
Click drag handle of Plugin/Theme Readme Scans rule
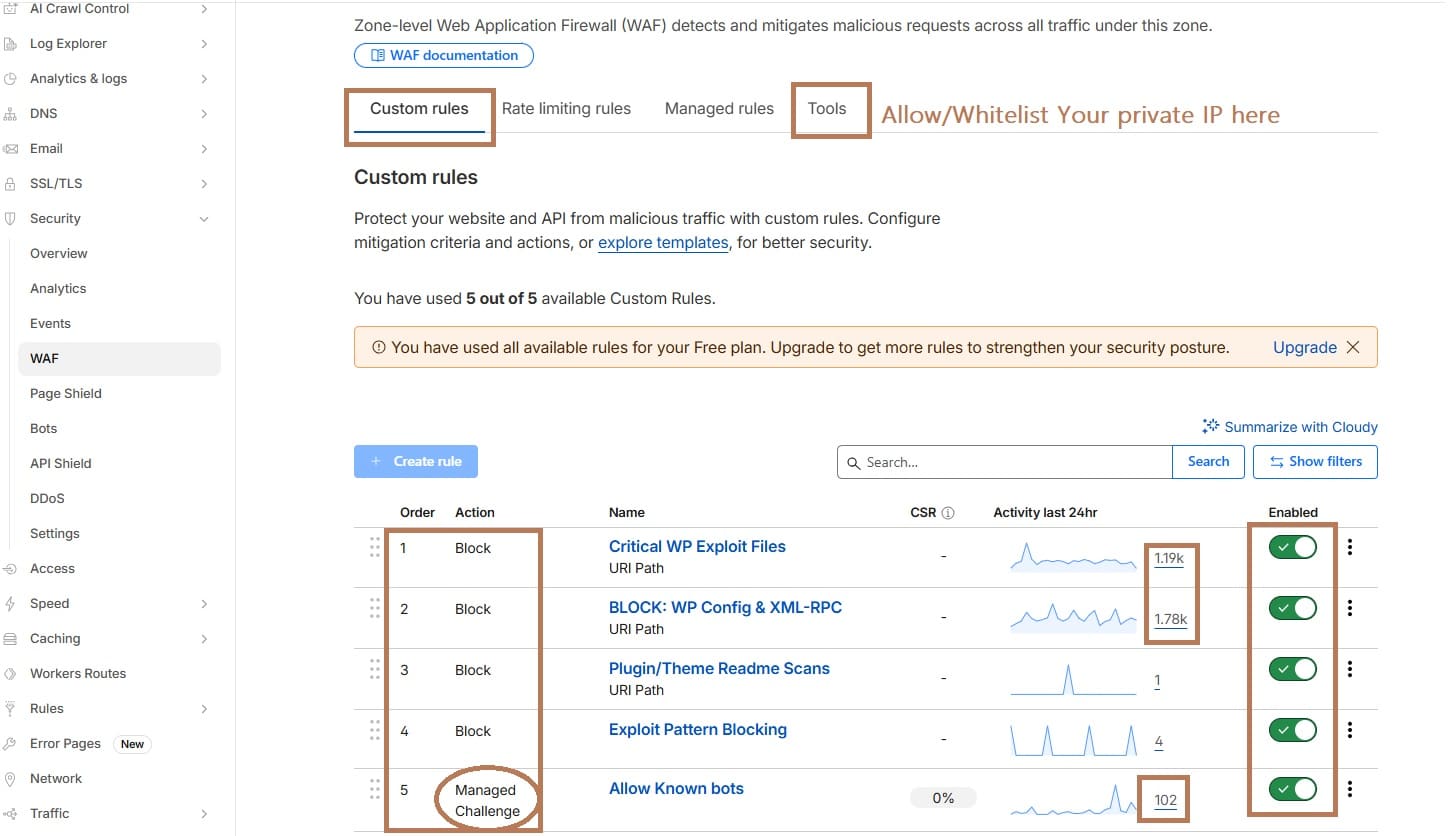point(375,669)
